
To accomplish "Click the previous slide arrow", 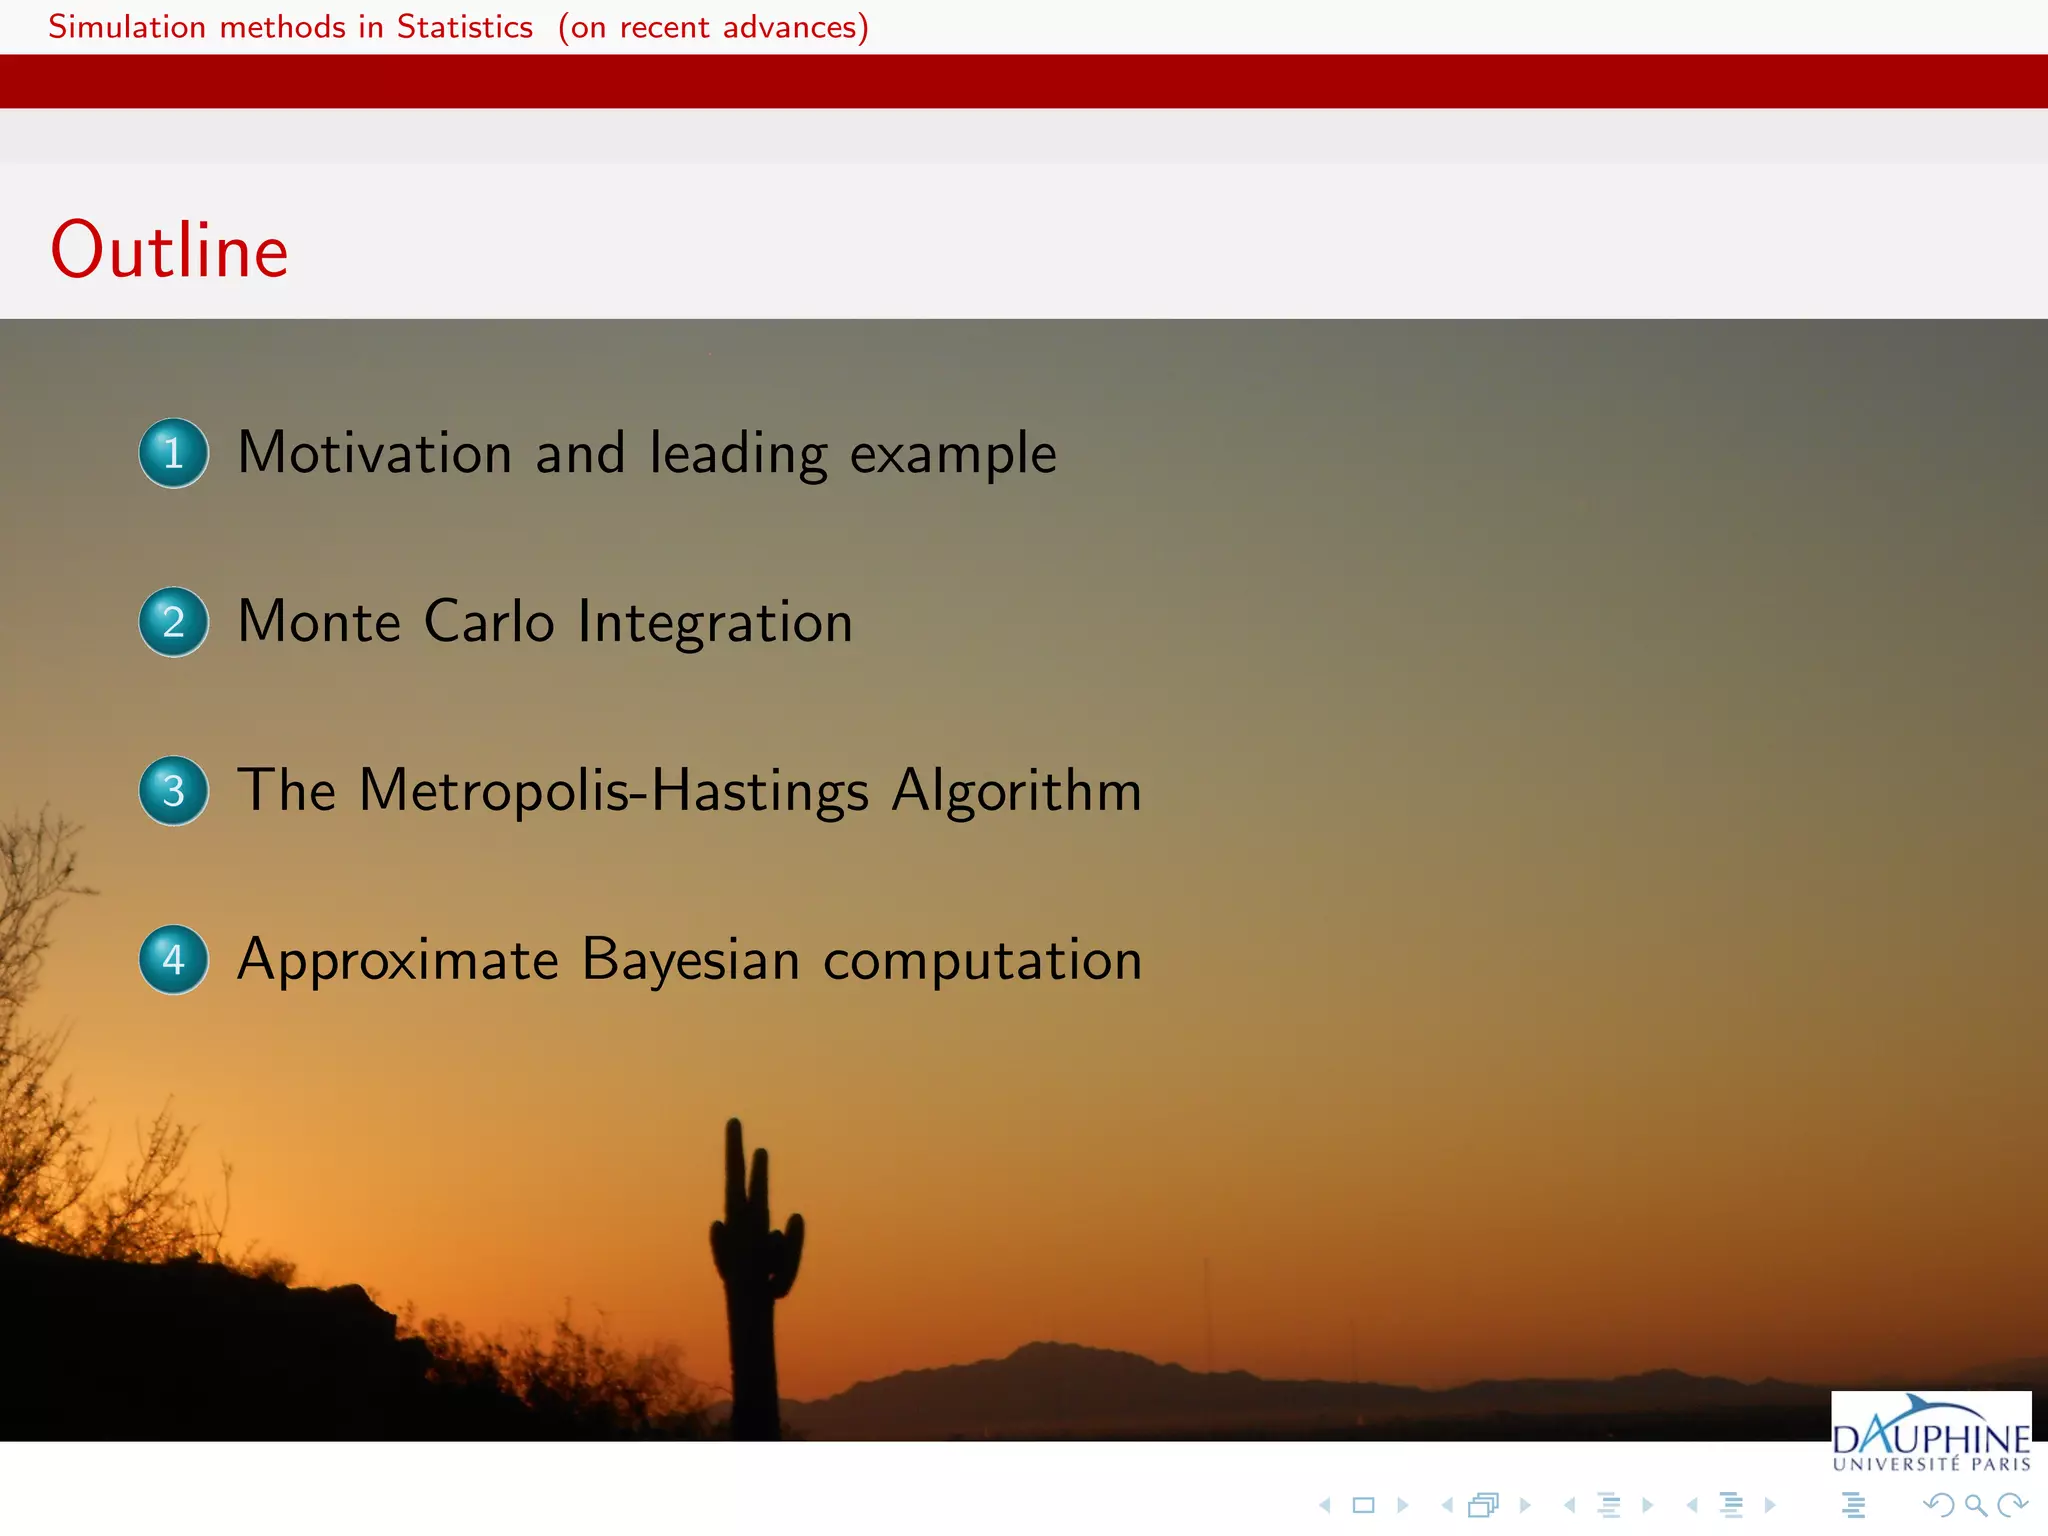I will pos(1325,1505).
